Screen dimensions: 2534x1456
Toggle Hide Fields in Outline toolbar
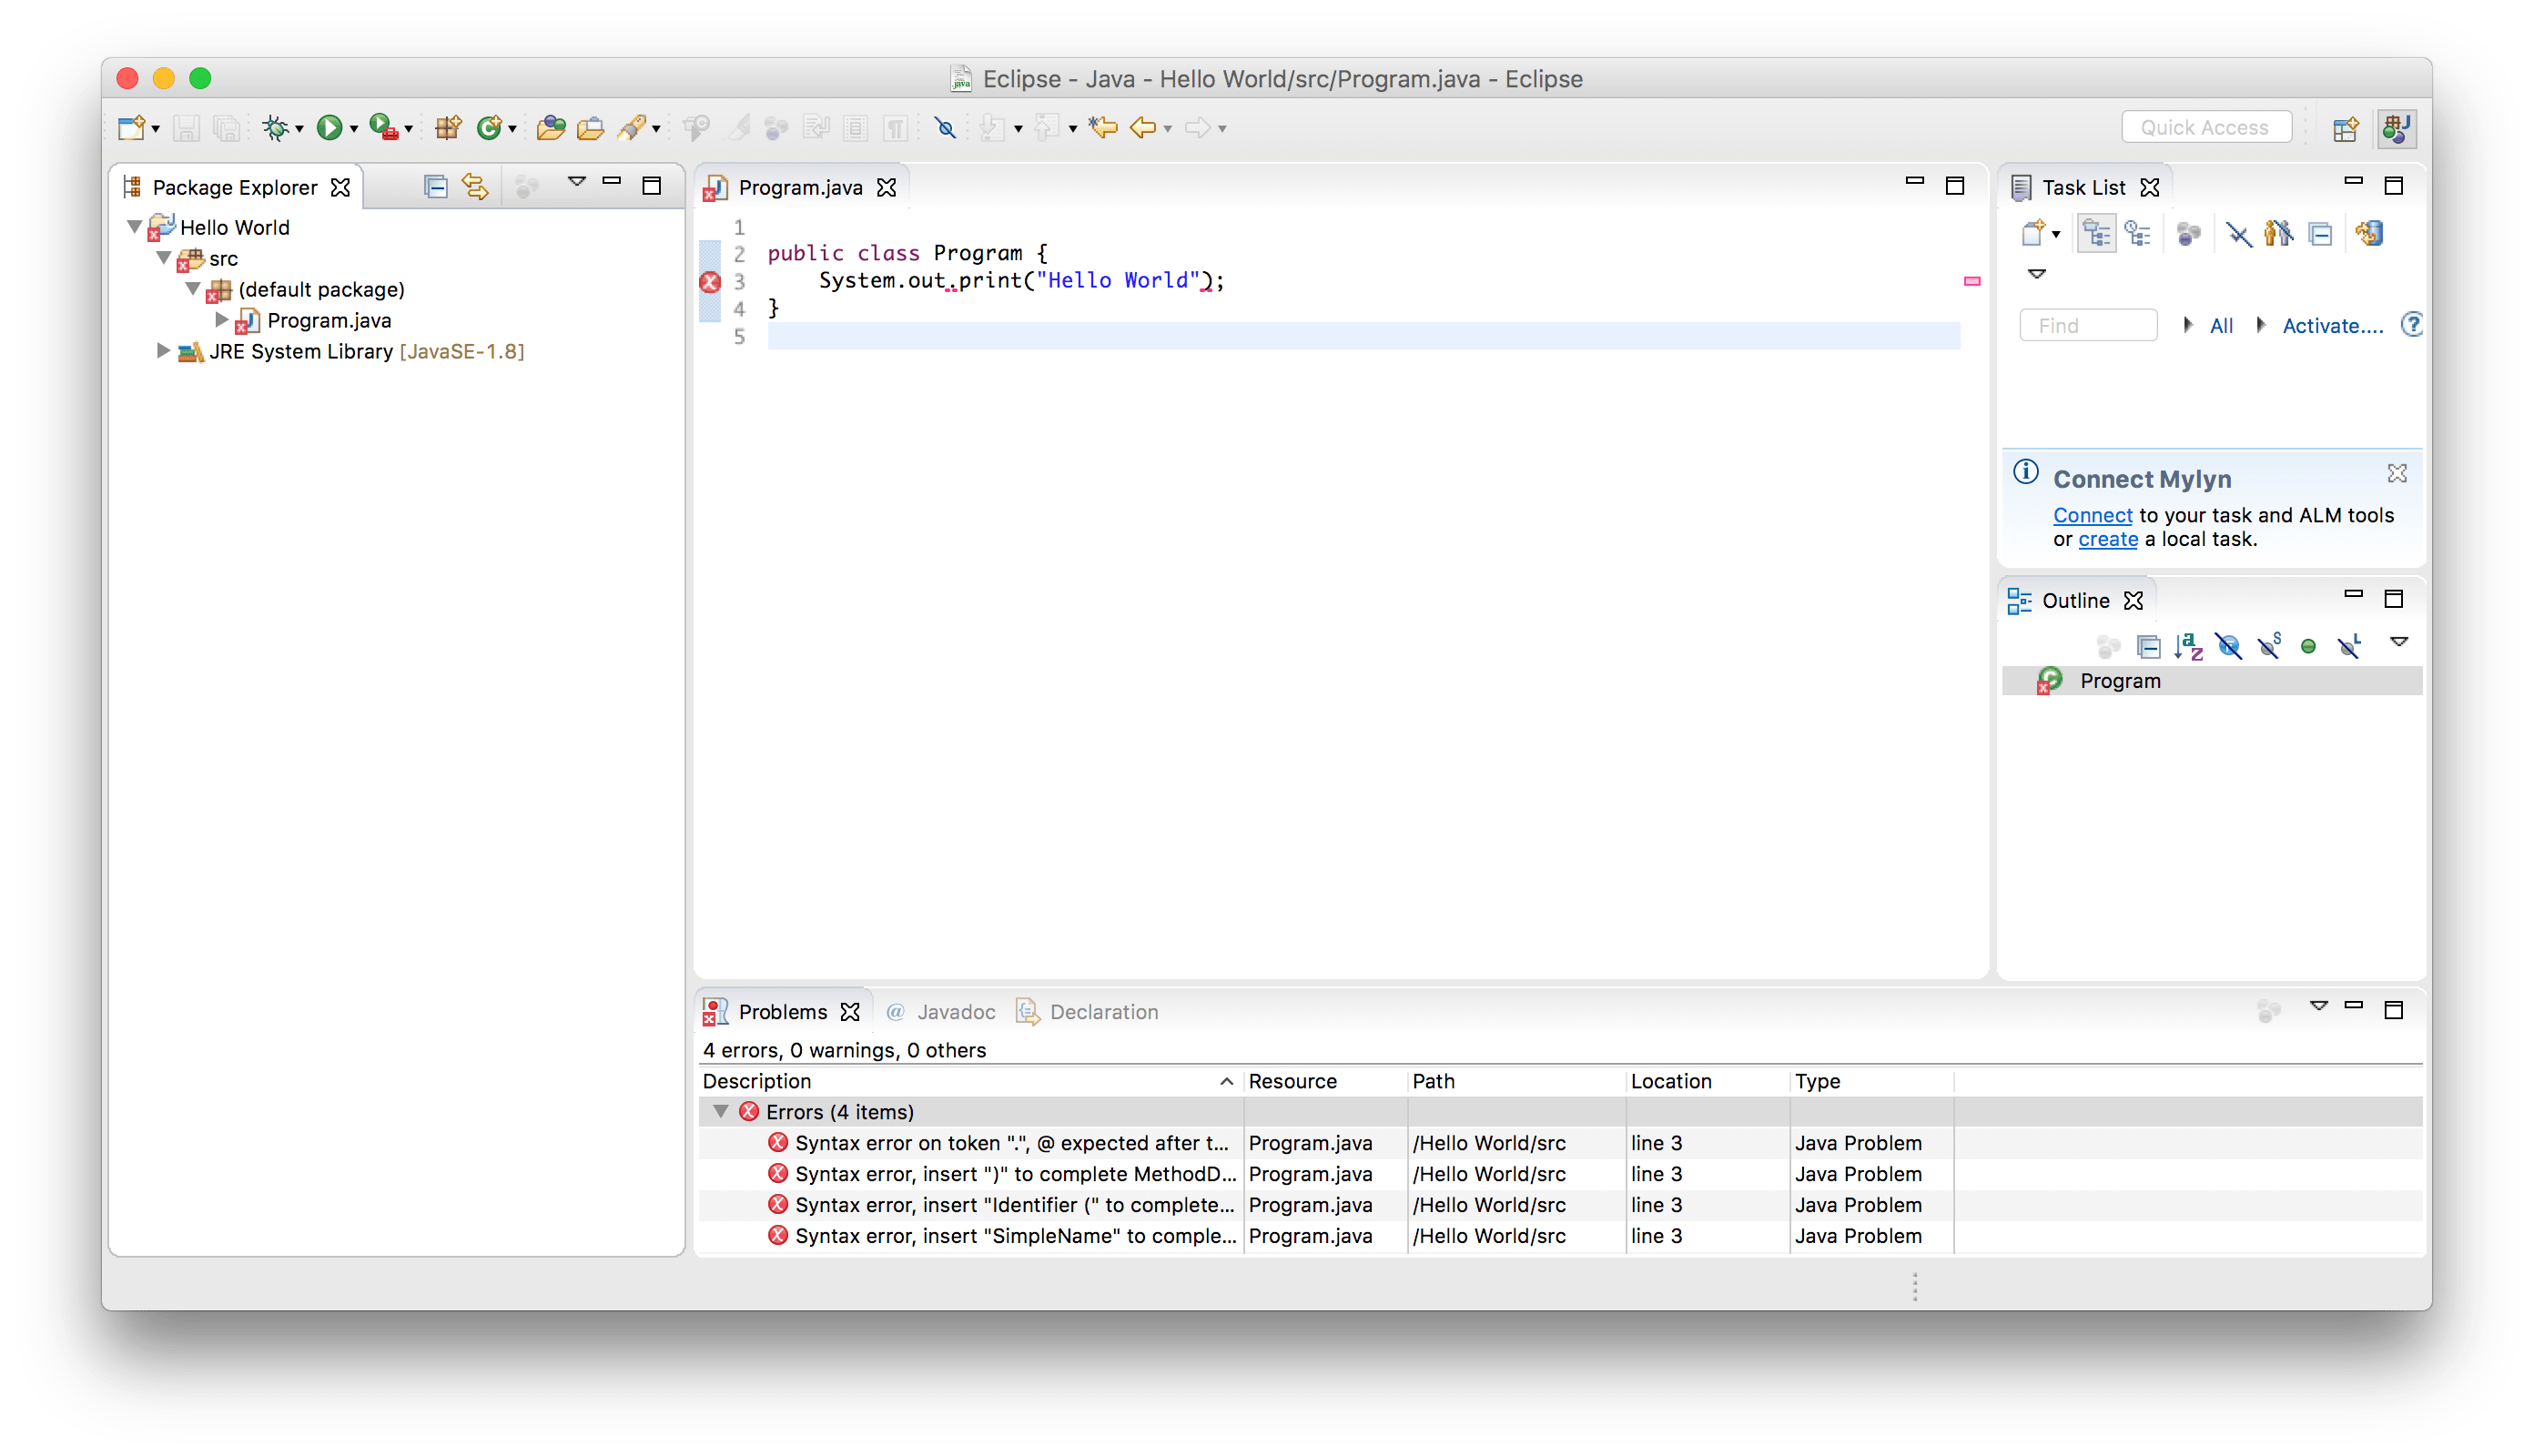(2228, 647)
